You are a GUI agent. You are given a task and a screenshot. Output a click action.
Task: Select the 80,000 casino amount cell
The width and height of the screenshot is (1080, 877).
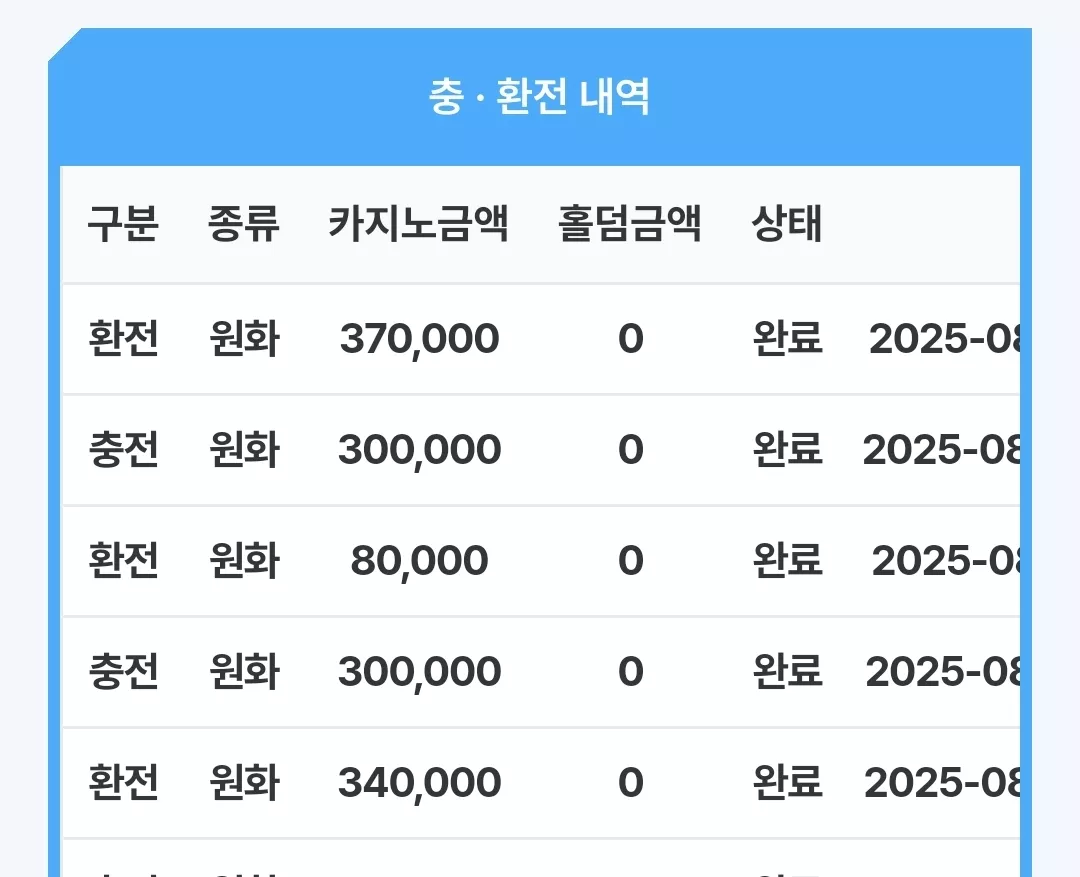[x=419, y=561]
